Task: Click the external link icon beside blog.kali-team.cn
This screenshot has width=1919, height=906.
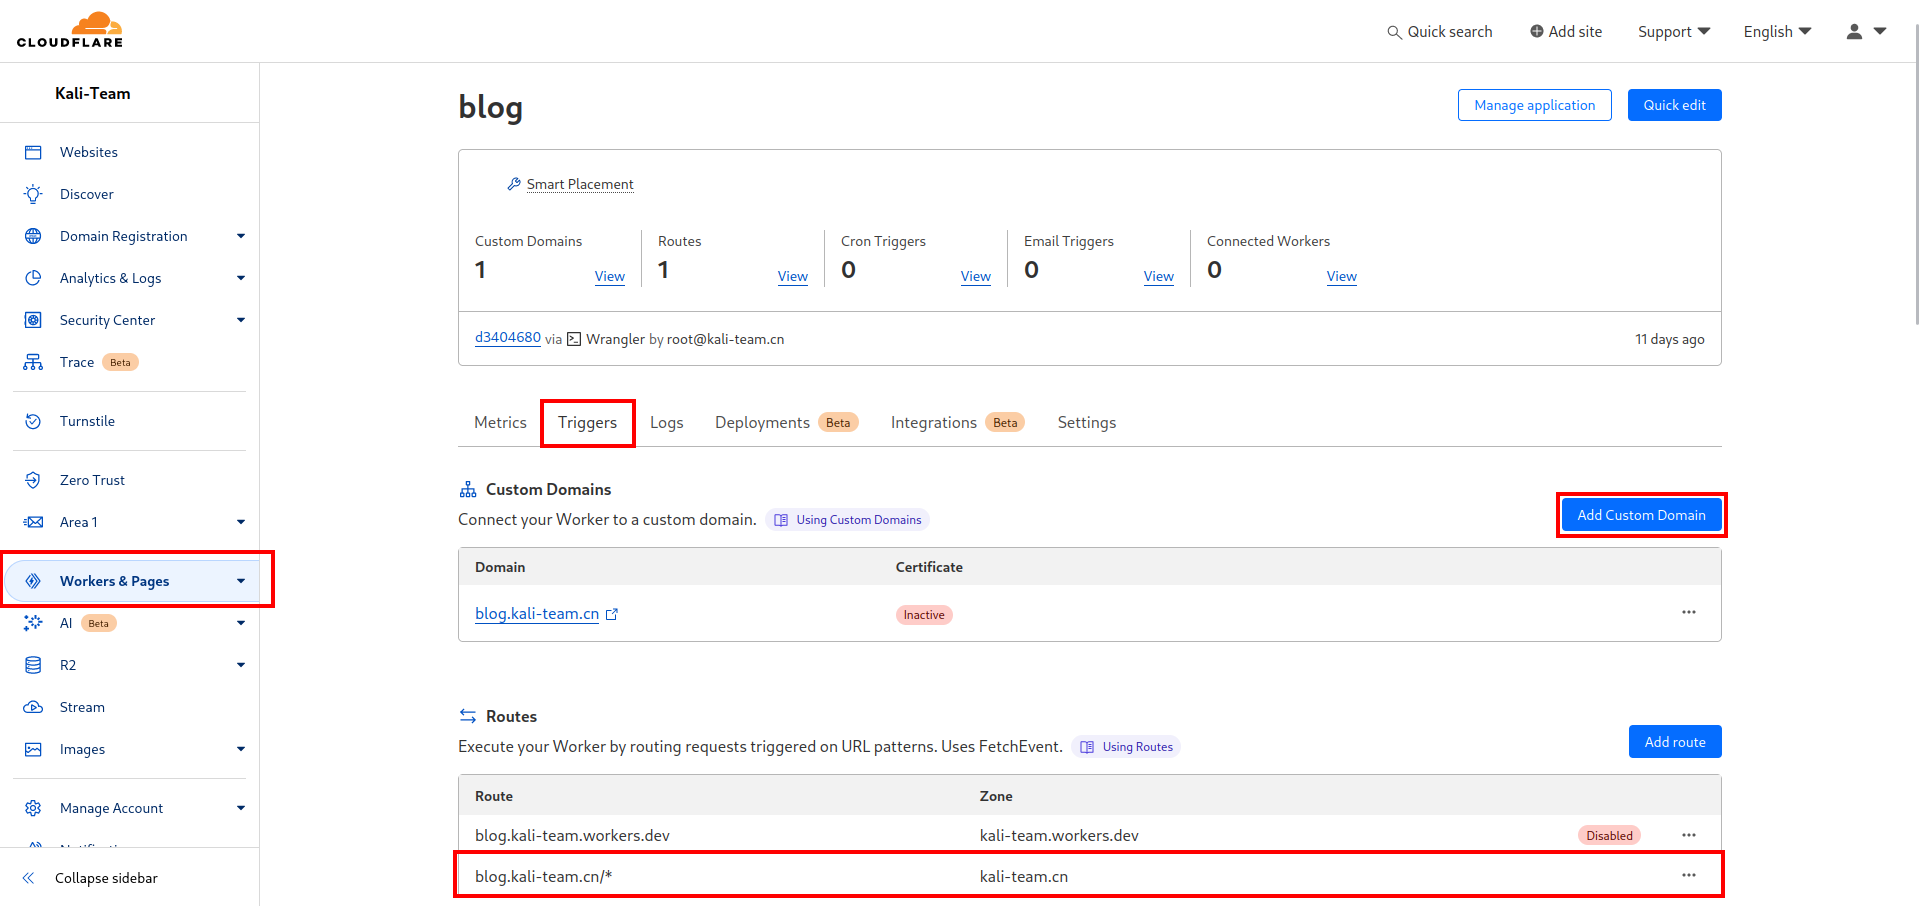Action: tap(612, 615)
